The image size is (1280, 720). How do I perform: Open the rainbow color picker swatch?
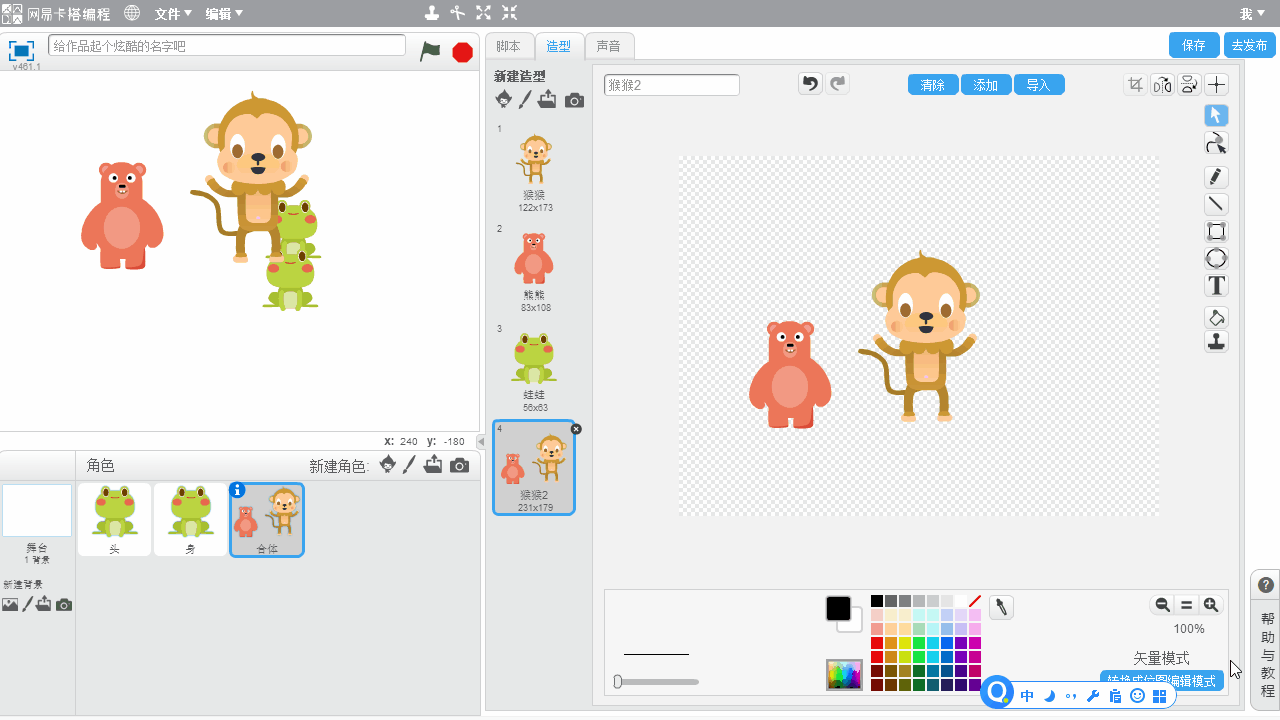point(844,675)
